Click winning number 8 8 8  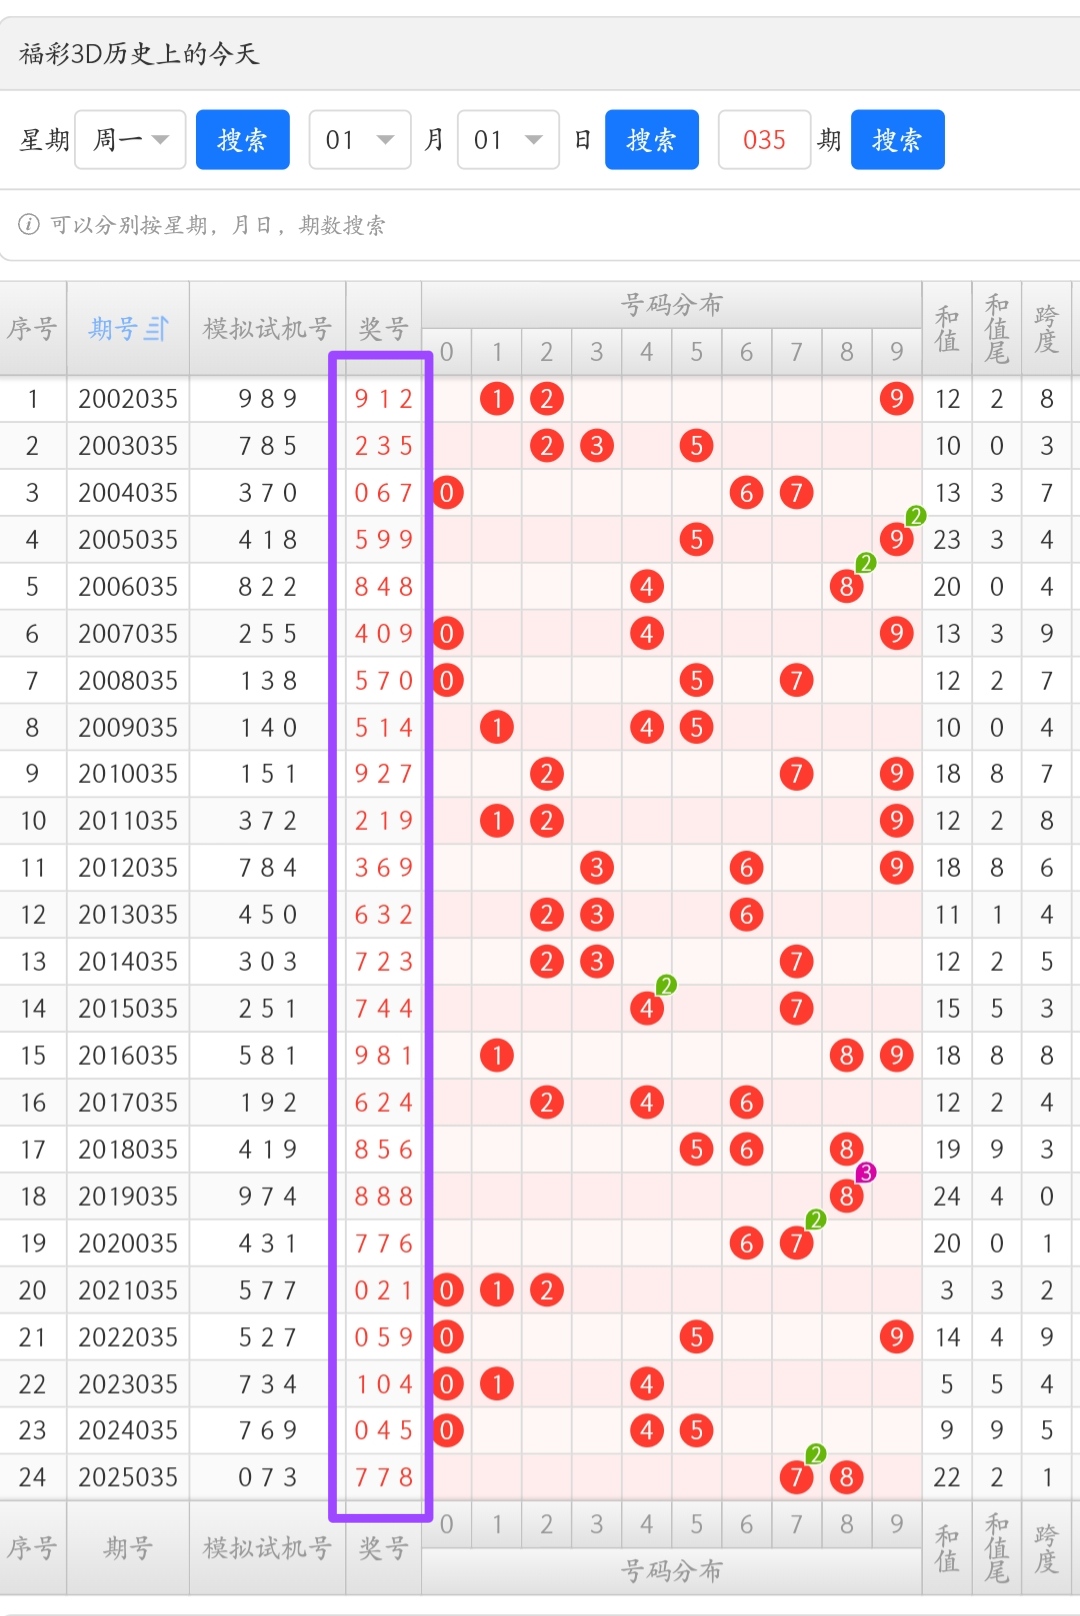(383, 1197)
